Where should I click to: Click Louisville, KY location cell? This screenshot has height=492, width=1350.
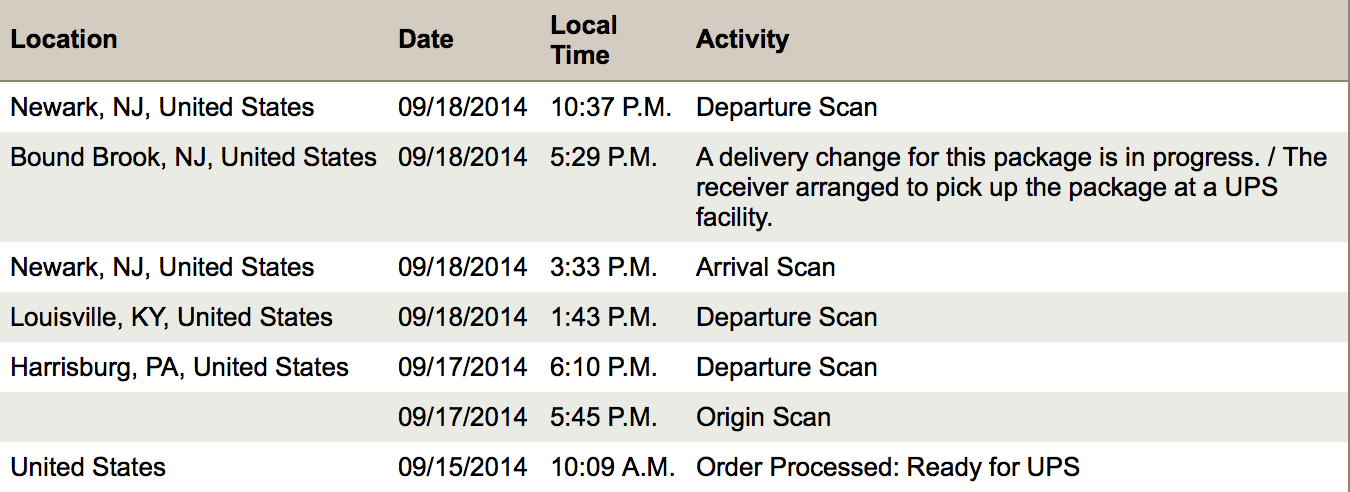(171, 317)
